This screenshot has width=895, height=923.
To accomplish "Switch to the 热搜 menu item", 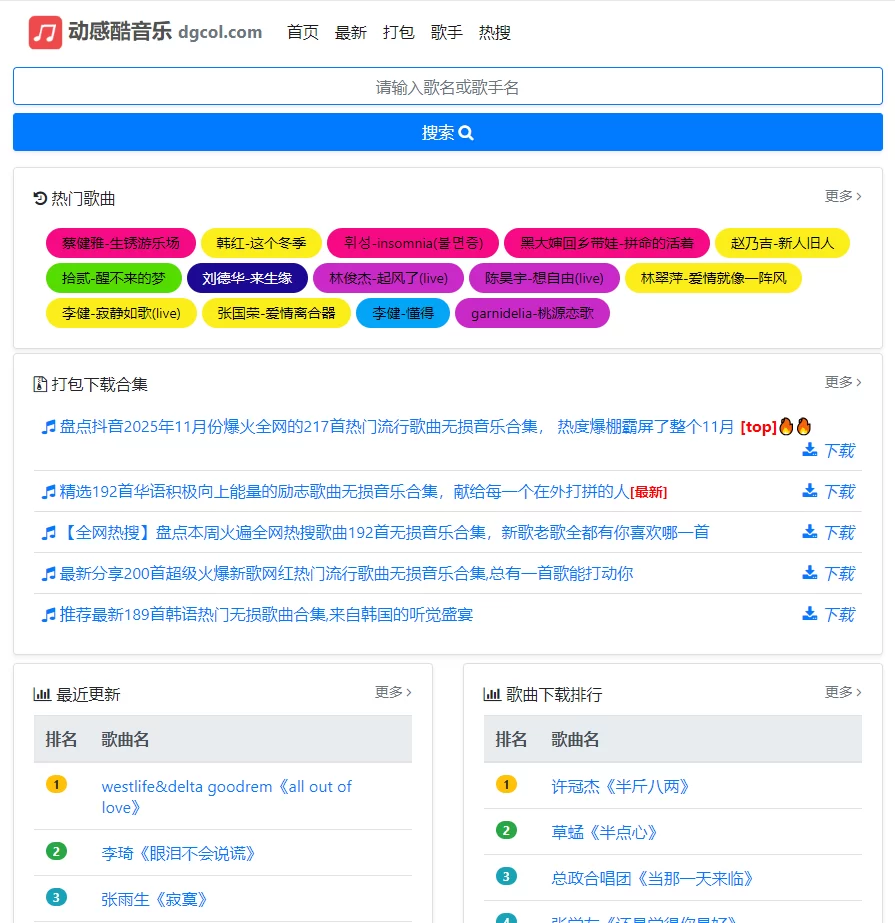I will point(496,32).
